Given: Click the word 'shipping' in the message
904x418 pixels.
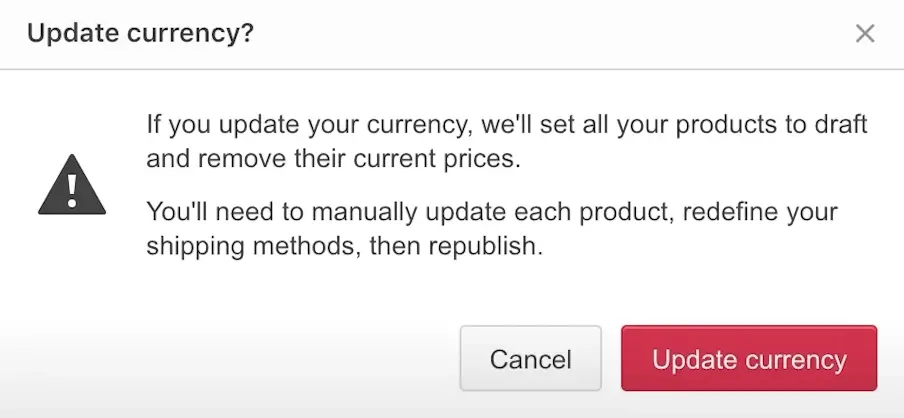Looking at the screenshot, I should pyautogui.click(x=195, y=247).
